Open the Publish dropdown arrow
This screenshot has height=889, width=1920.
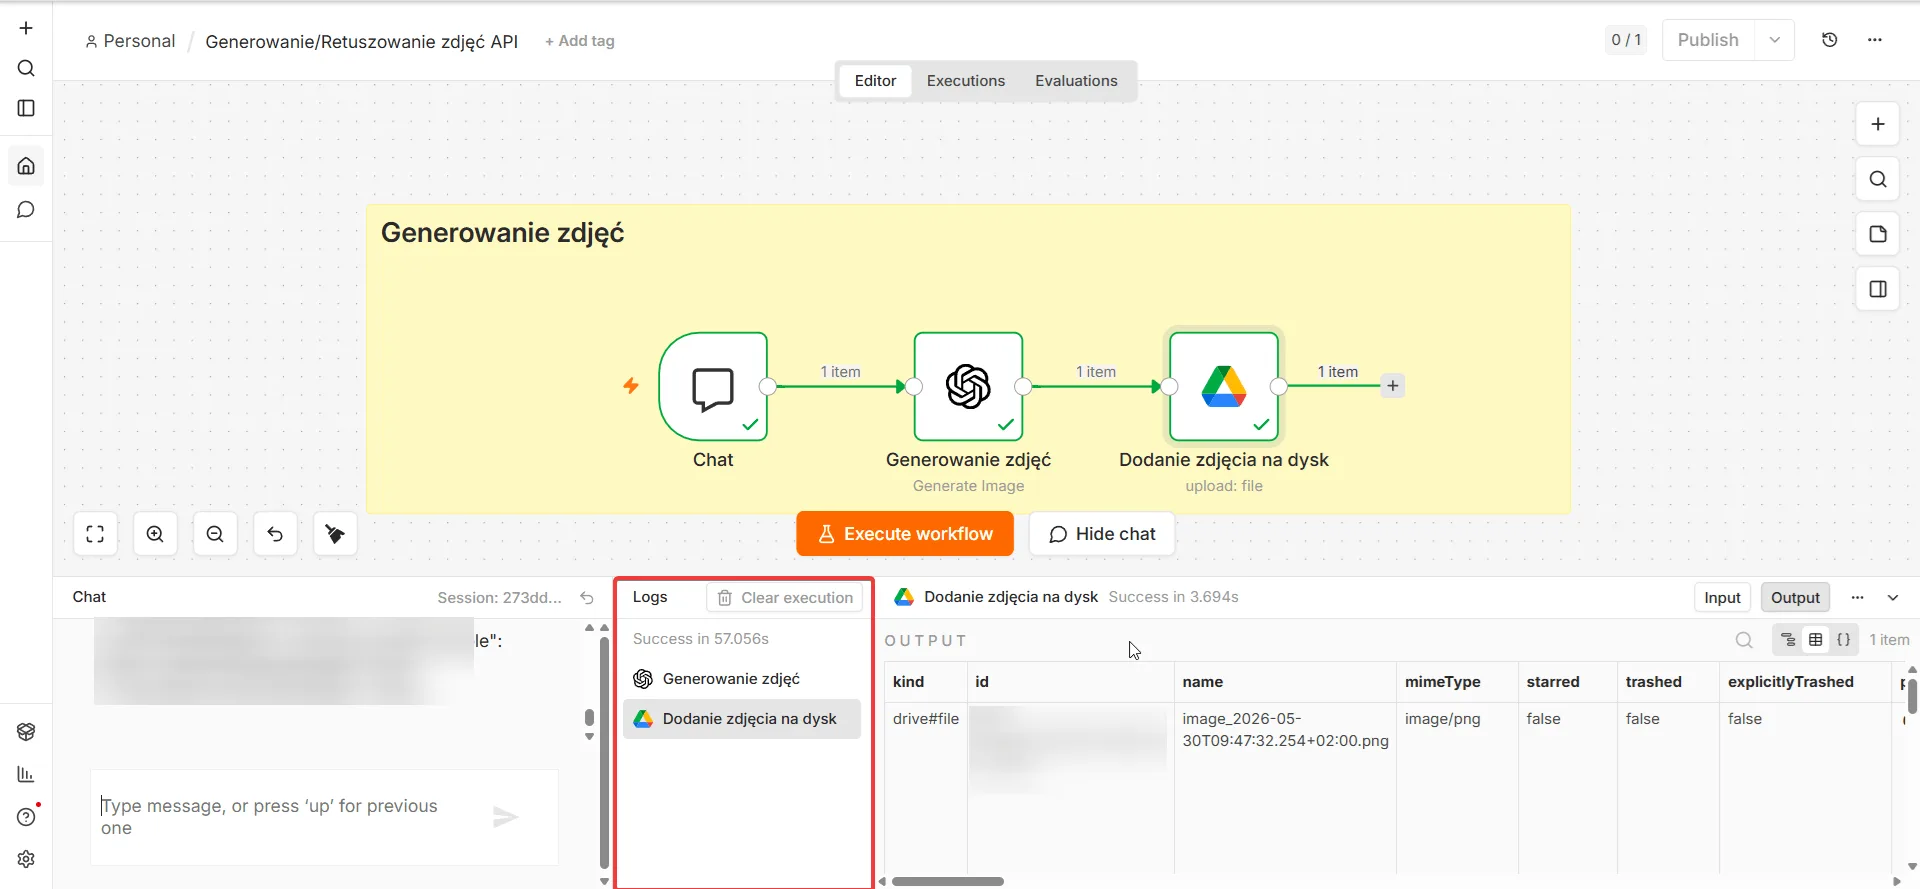[x=1775, y=40]
